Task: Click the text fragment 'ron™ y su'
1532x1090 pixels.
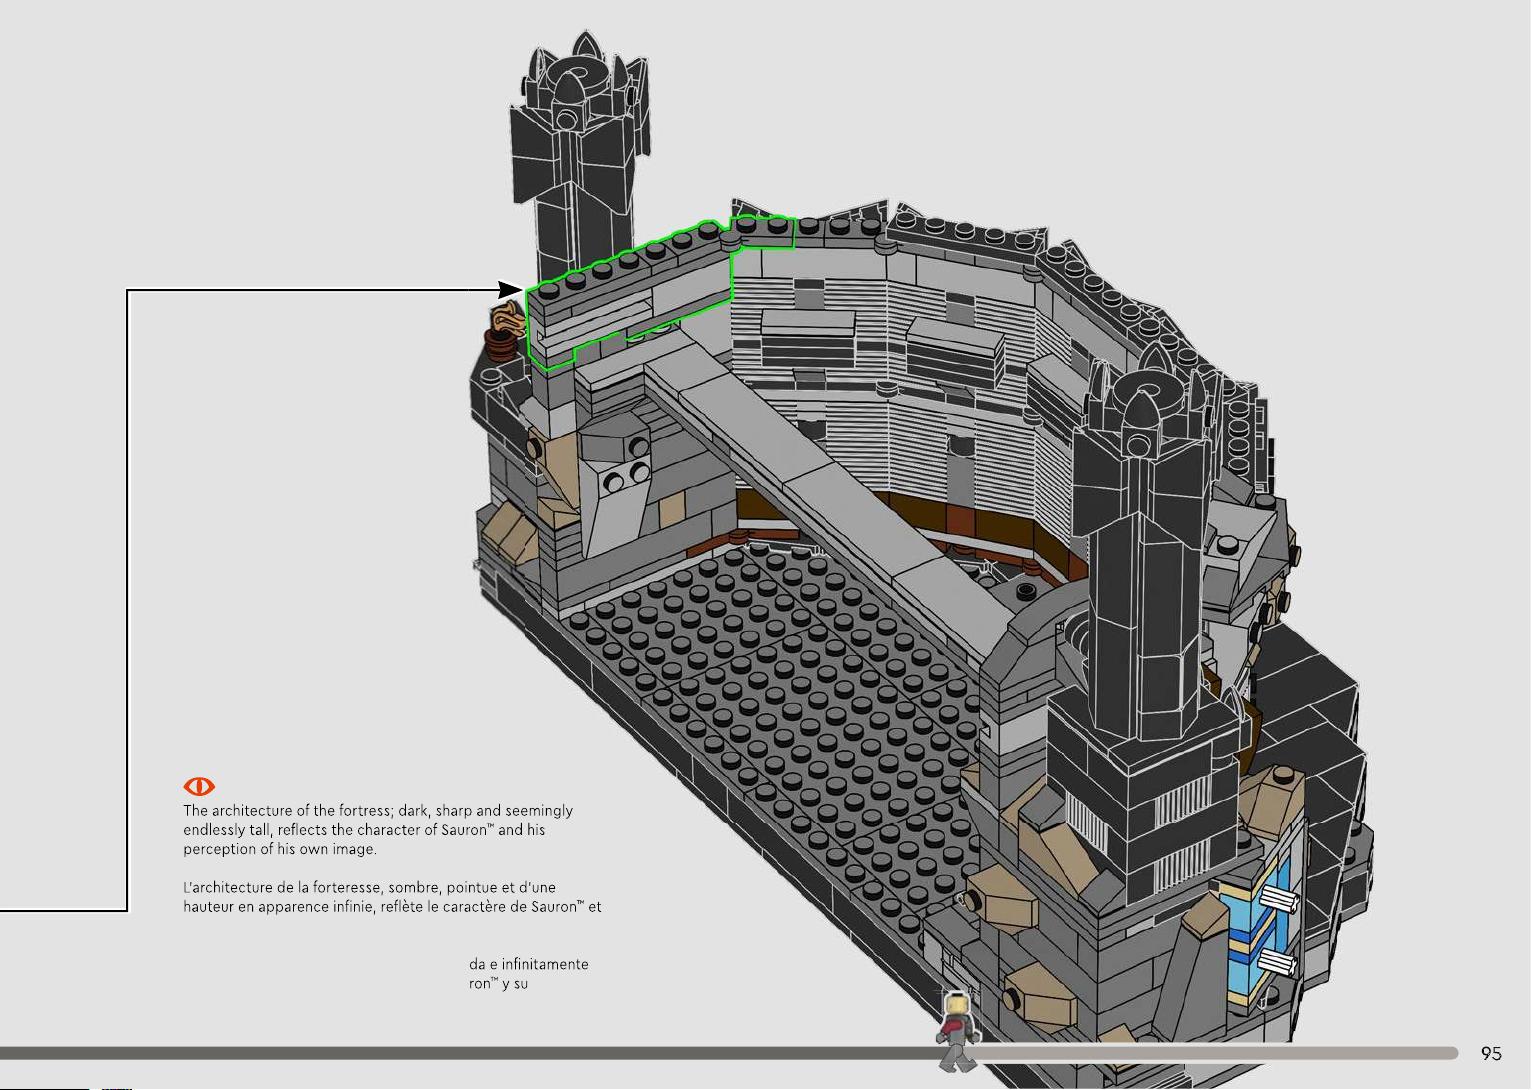Action: point(498,984)
